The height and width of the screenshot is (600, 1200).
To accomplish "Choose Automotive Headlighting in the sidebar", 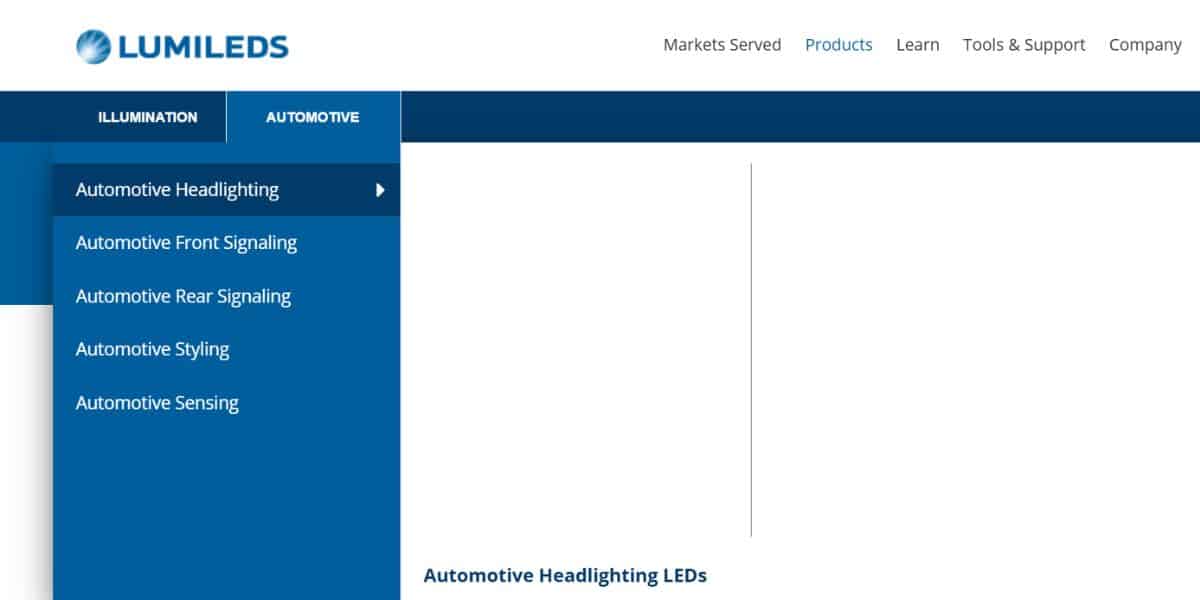I will (x=177, y=190).
